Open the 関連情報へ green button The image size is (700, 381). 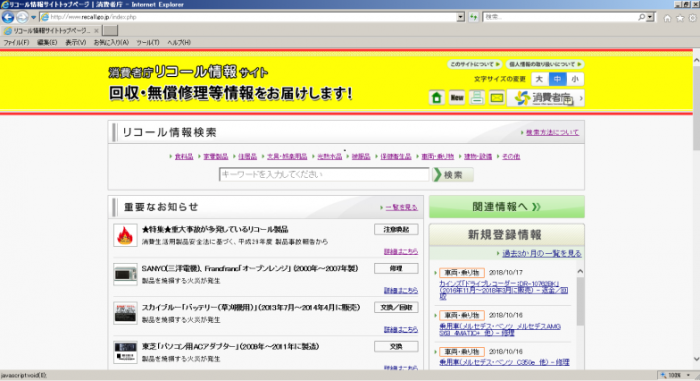pyautogui.click(x=507, y=207)
